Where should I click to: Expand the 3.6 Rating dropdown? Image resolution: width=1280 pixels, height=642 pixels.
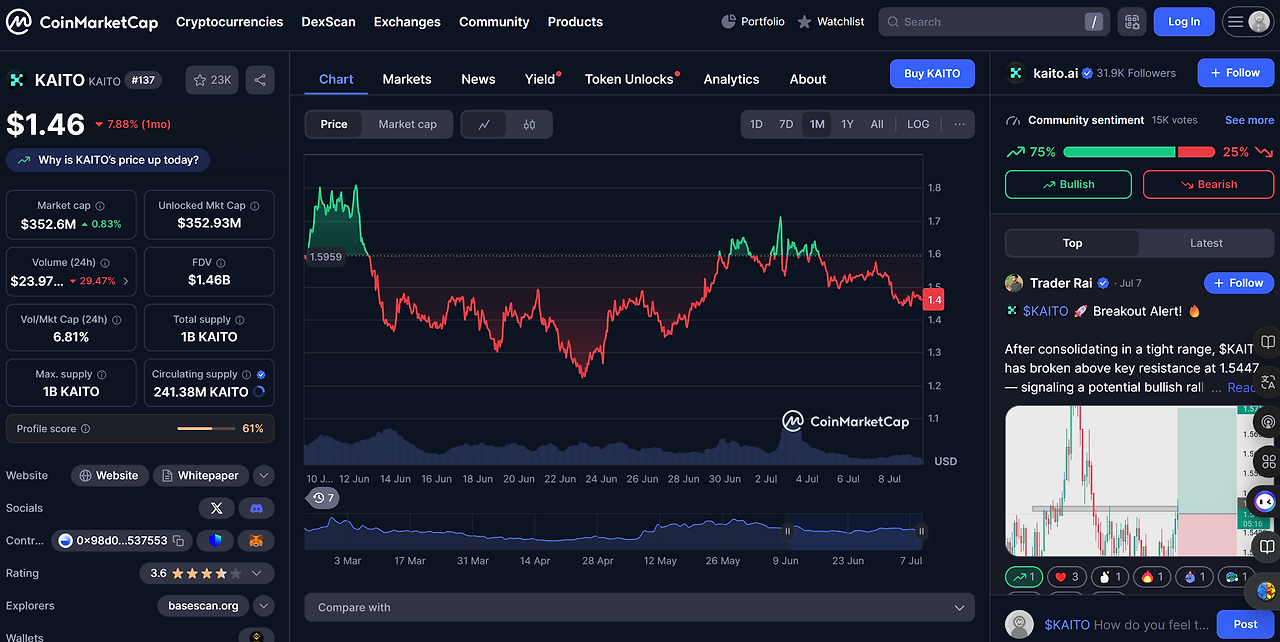[x=207, y=573]
